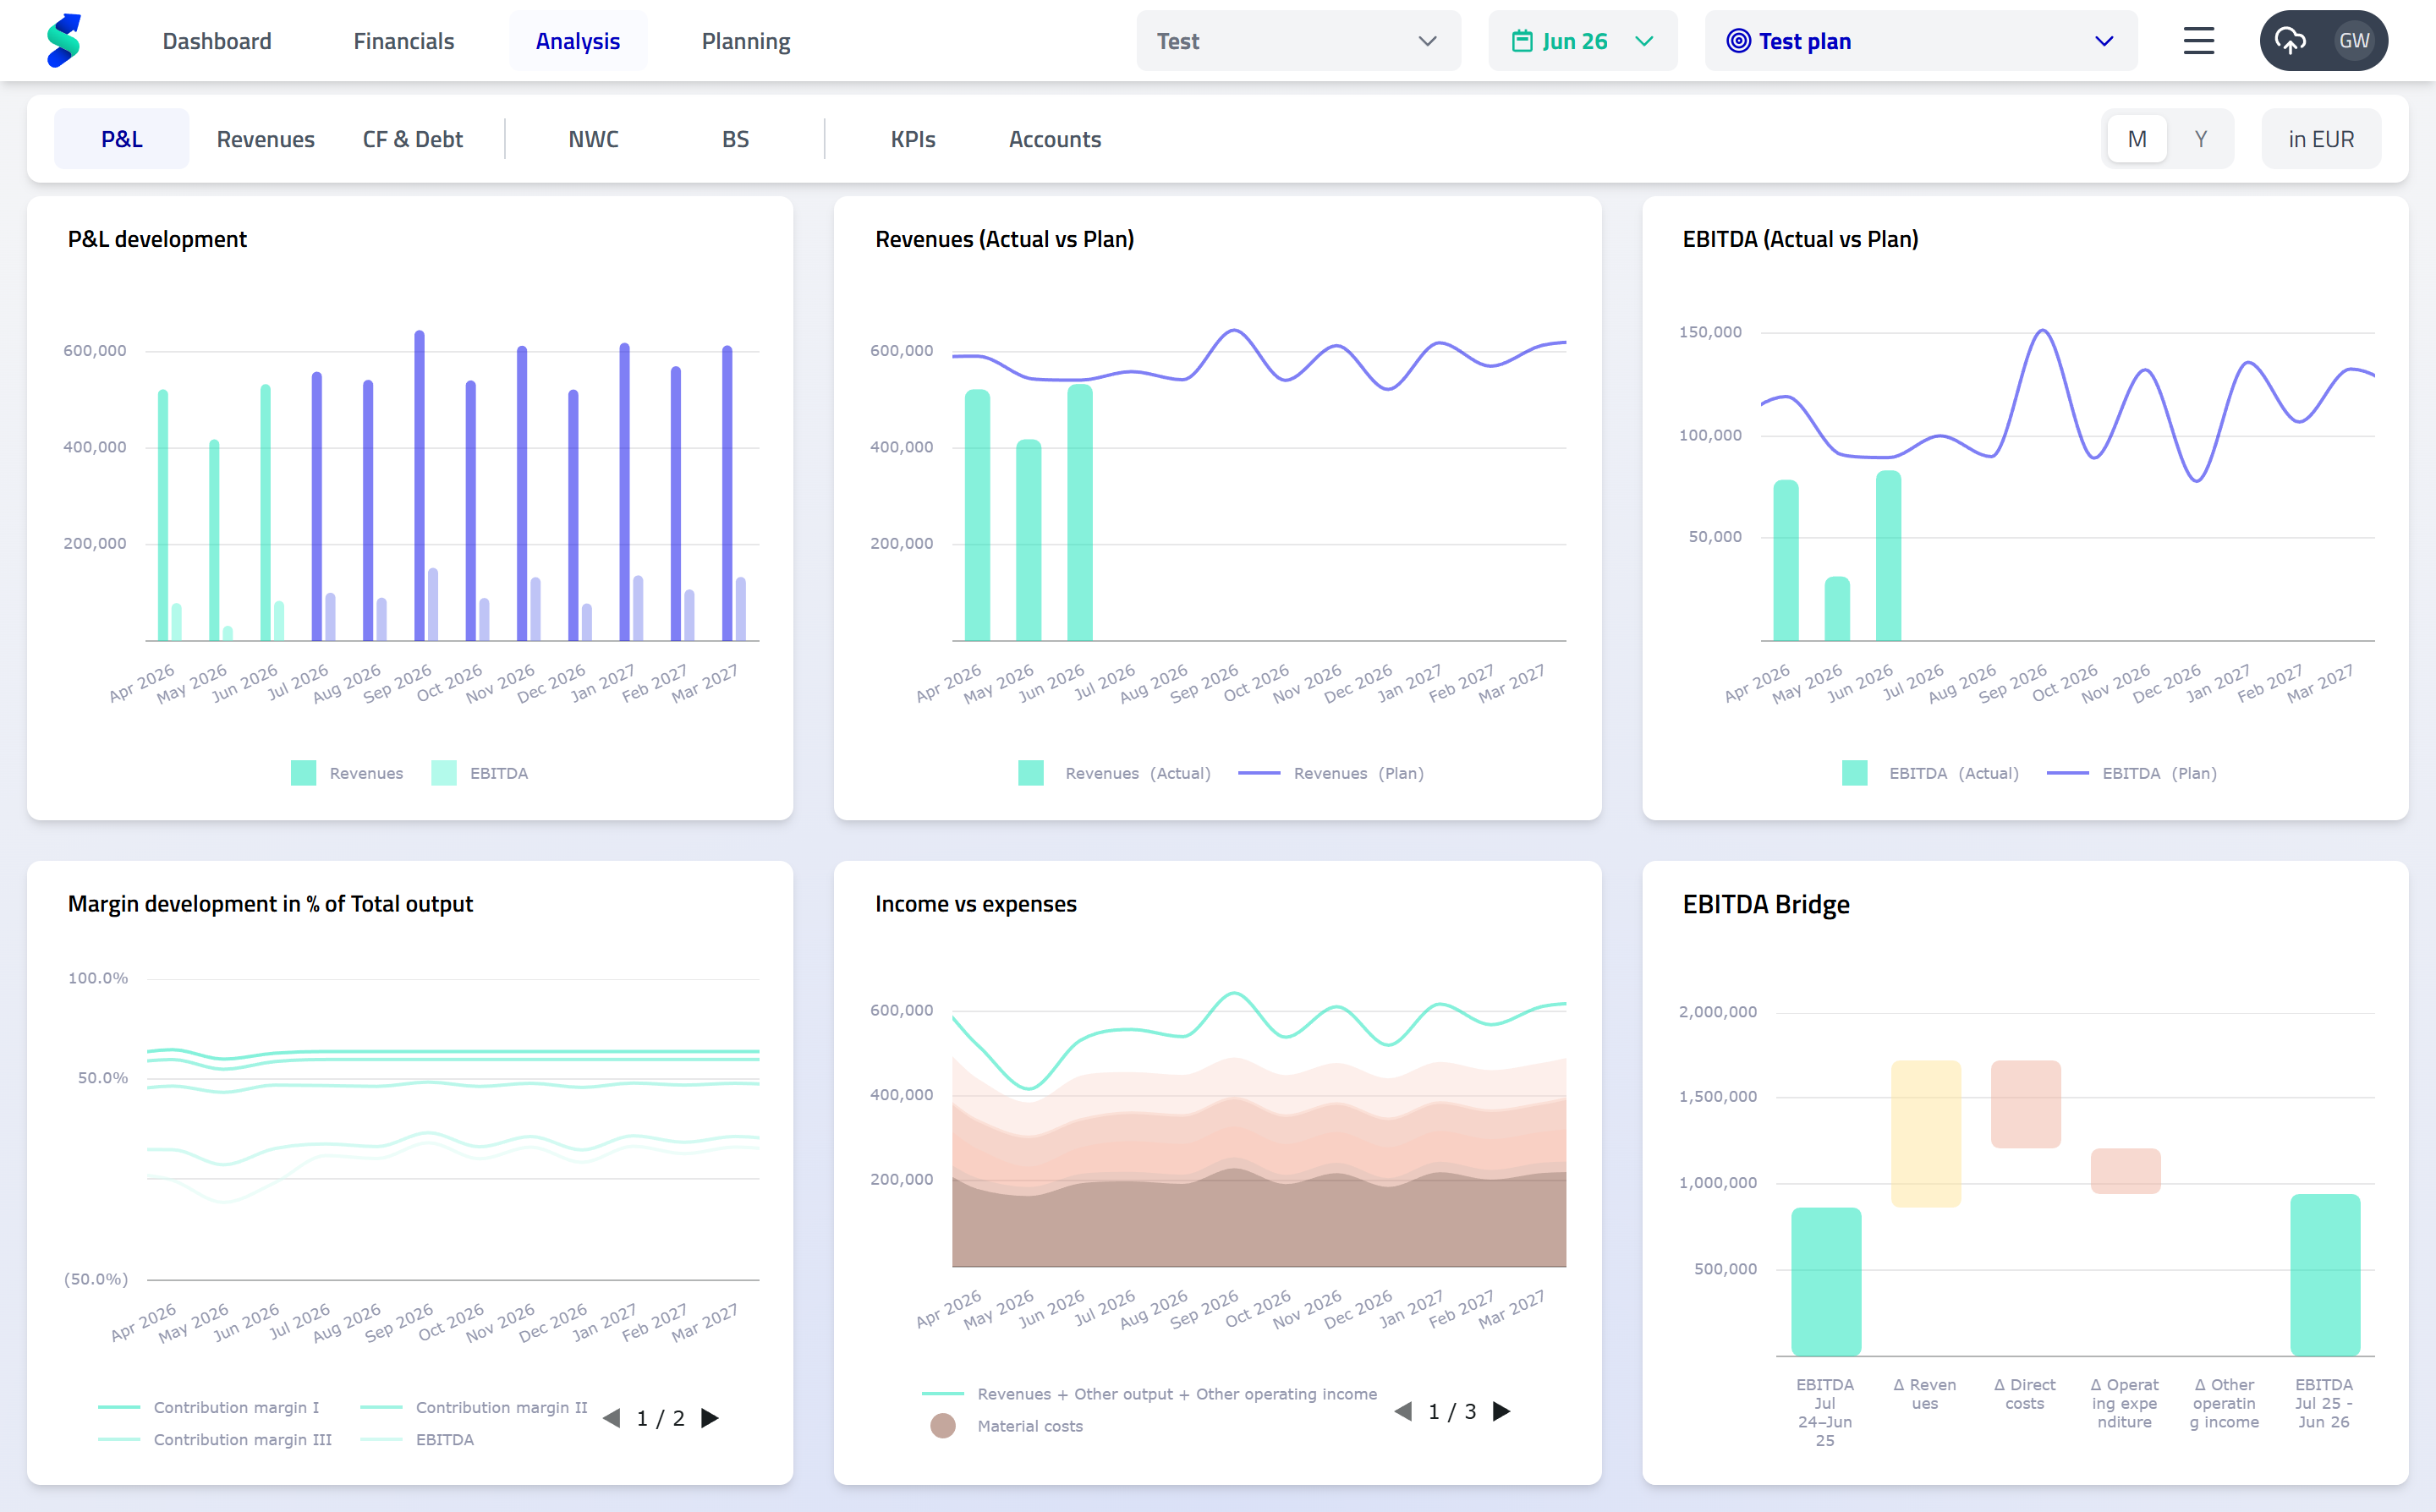
Task: Open the Test plan dropdown
Action: click(1920, 41)
